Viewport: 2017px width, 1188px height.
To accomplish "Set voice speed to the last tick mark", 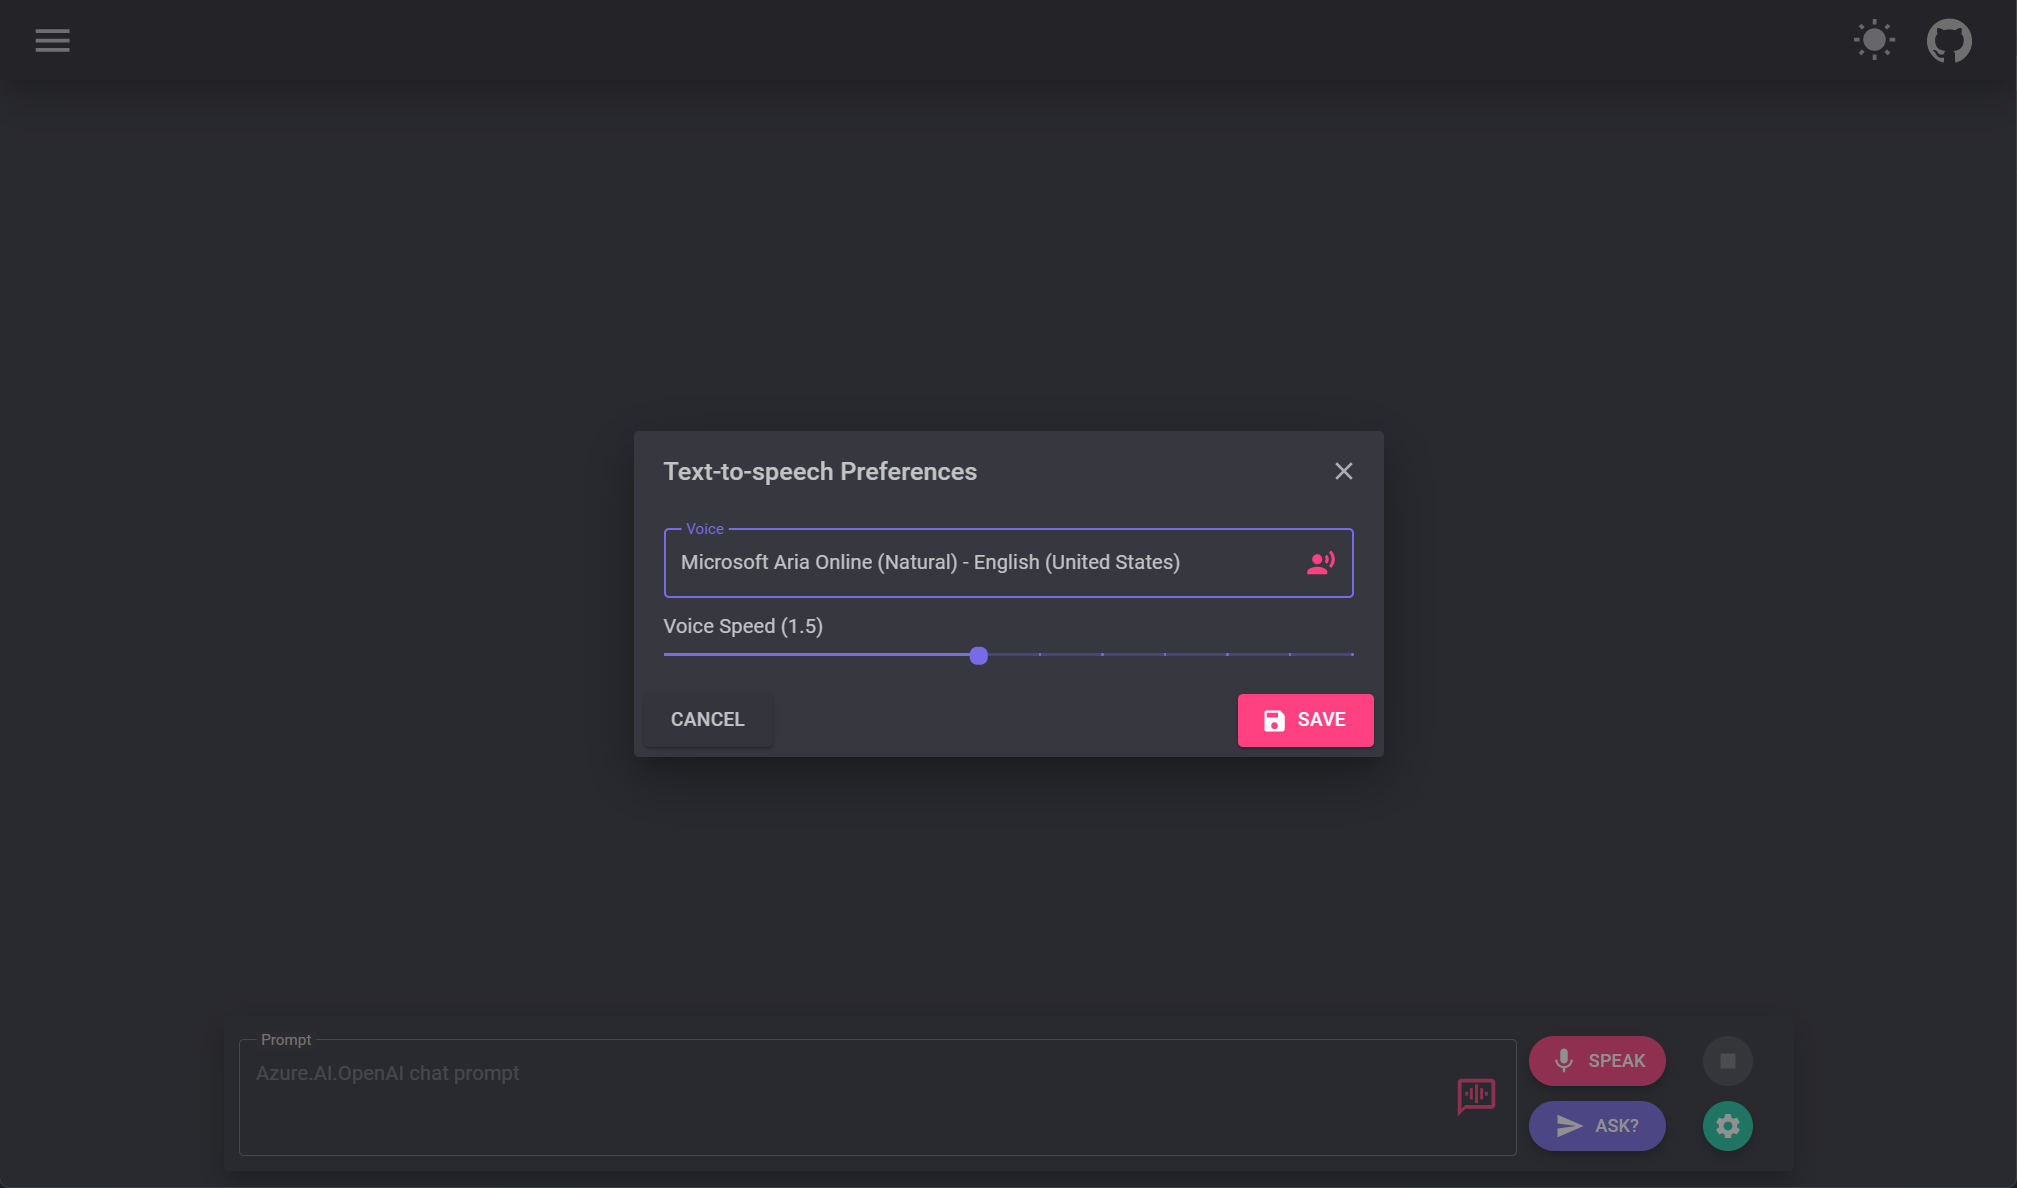I will (x=1352, y=655).
